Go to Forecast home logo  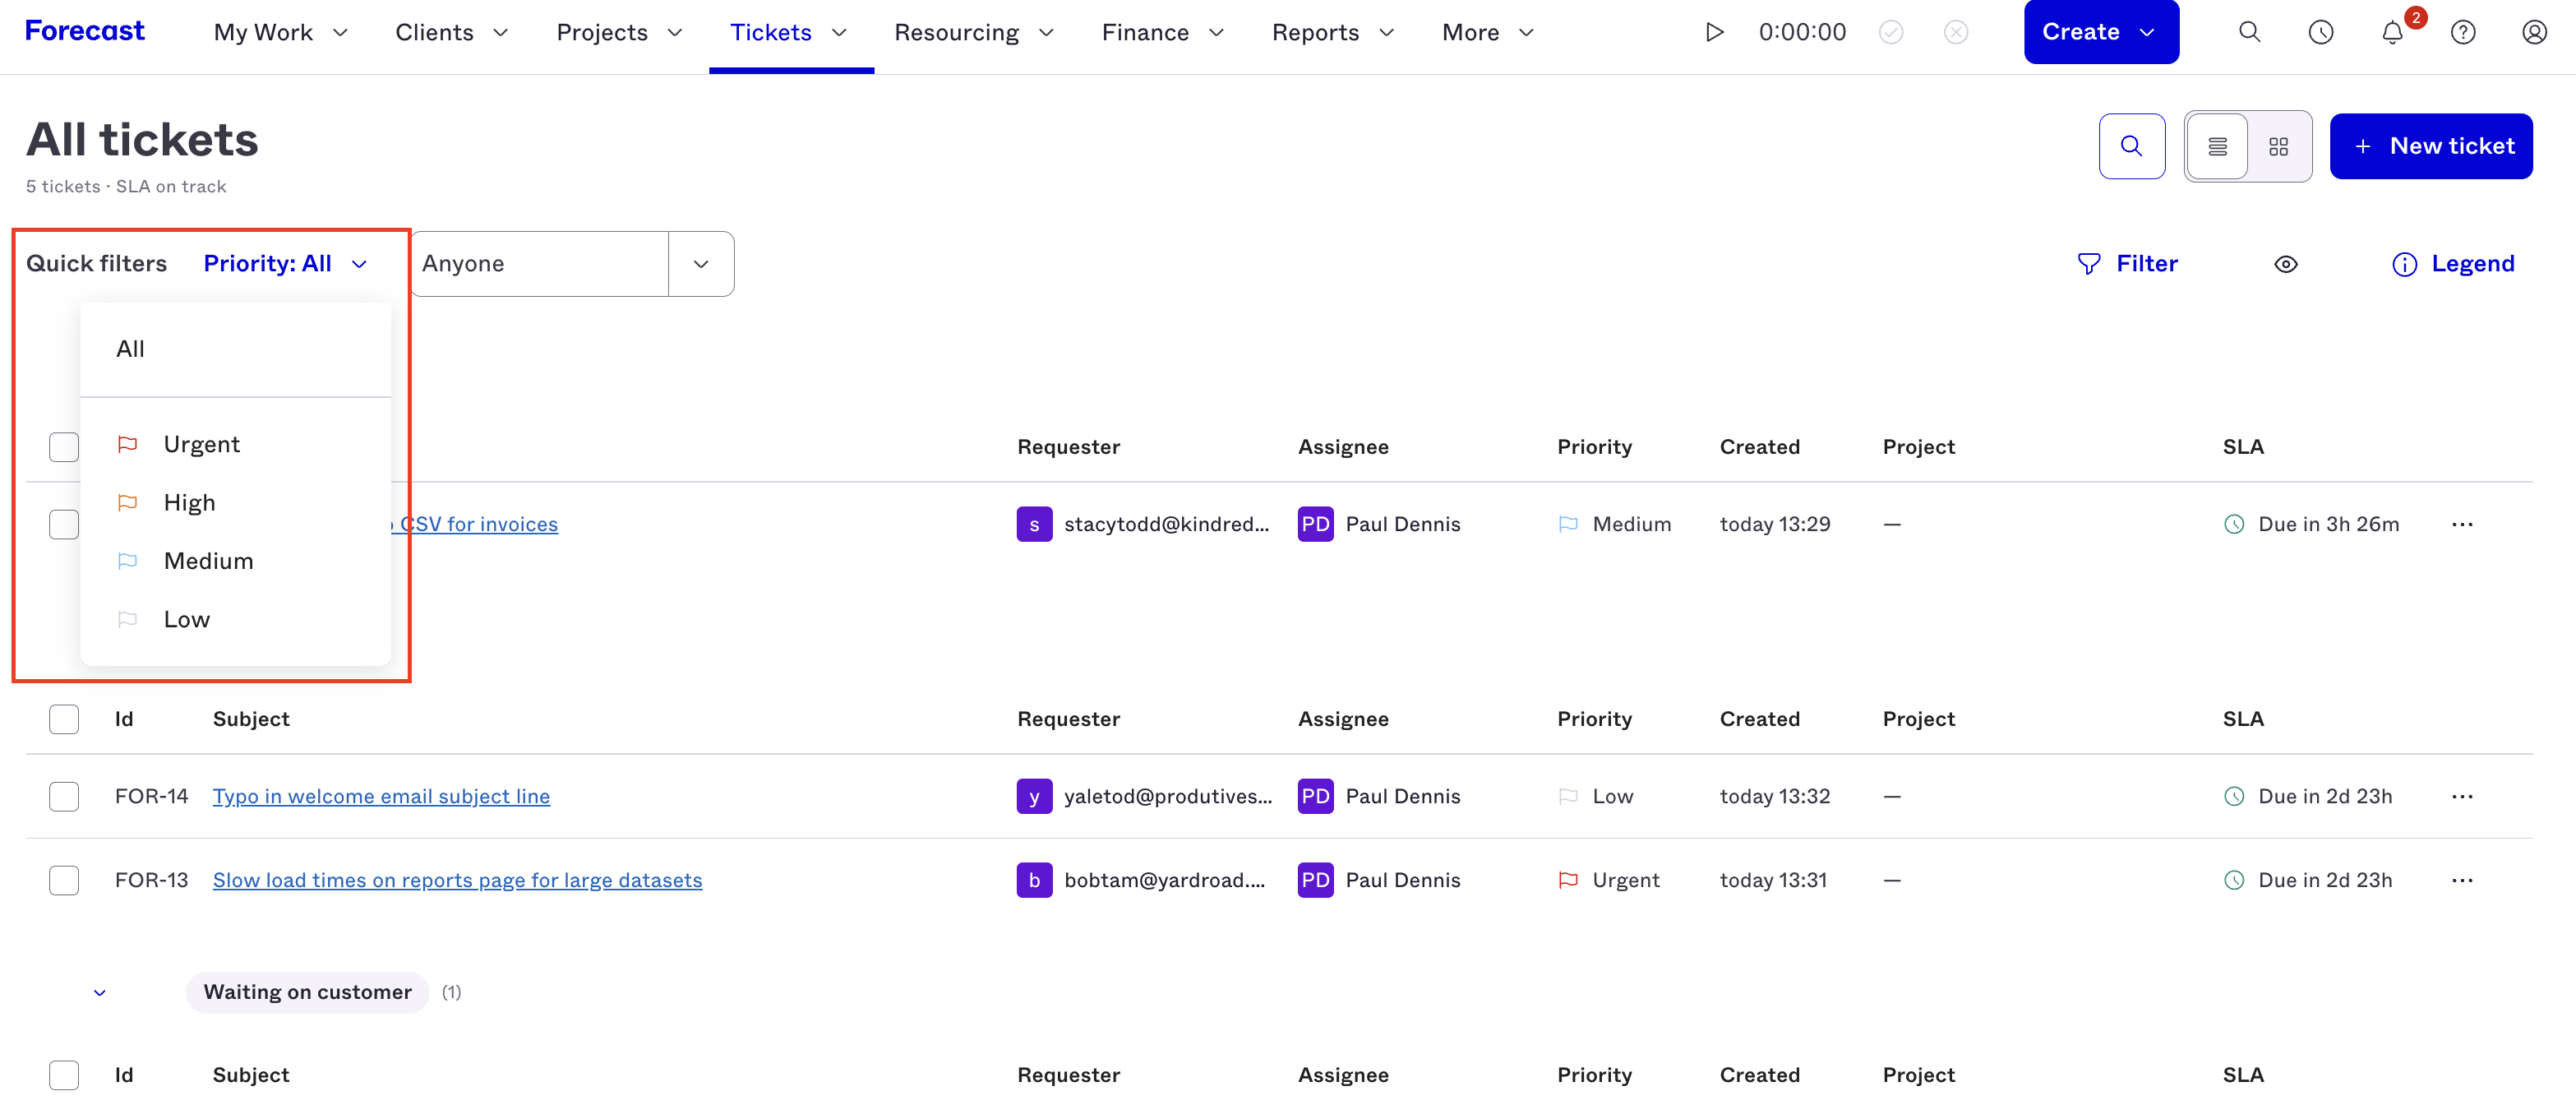pyautogui.click(x=85, y=31)
